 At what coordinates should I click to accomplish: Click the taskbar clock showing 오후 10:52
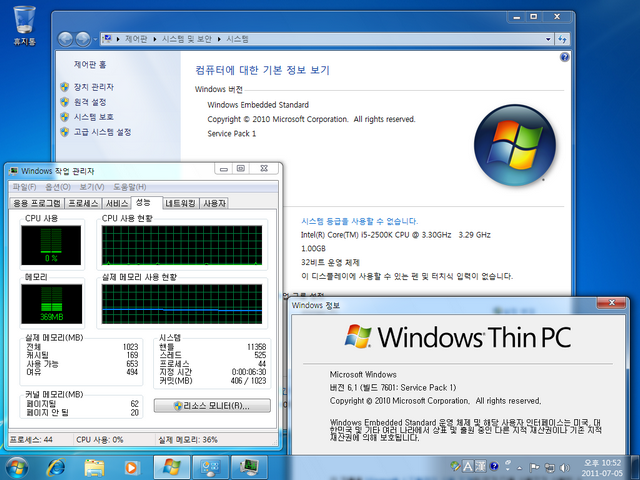602,468
